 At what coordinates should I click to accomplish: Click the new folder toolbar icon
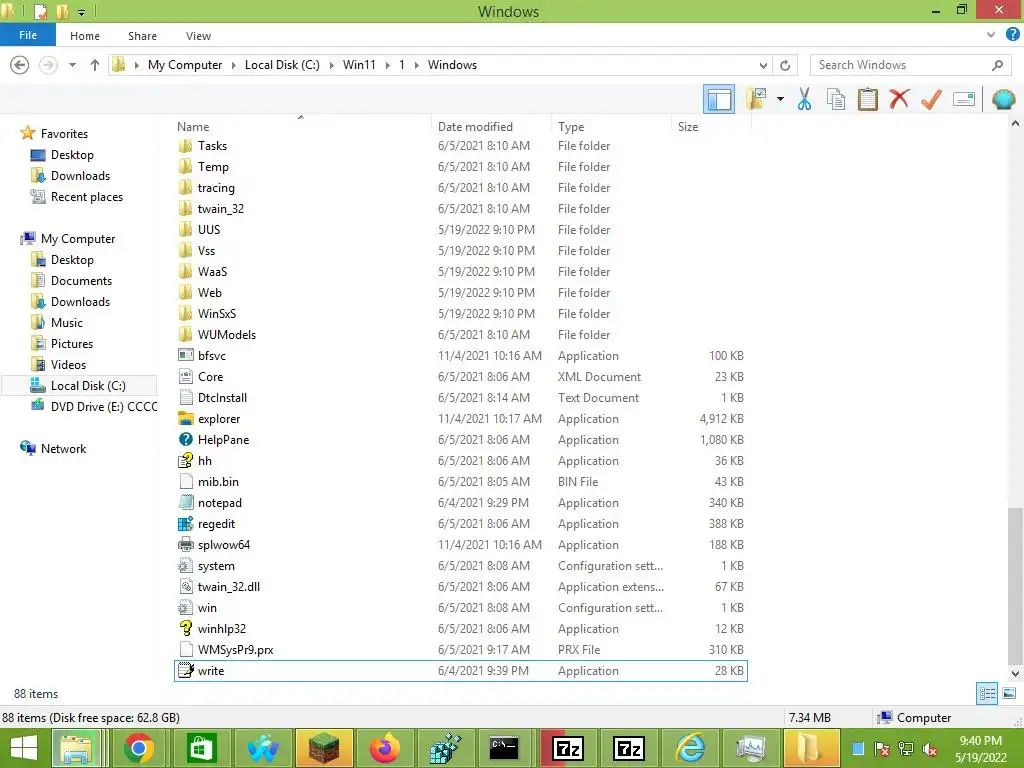[x=756, y=99]
